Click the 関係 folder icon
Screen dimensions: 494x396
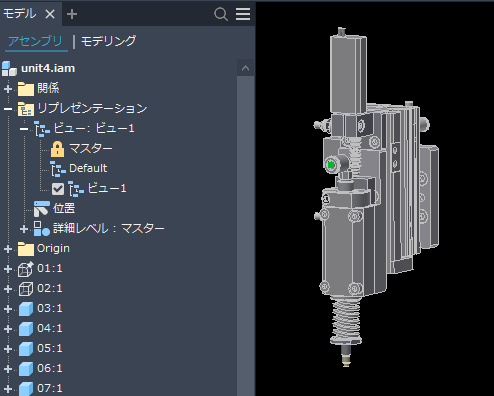[26, 89]
